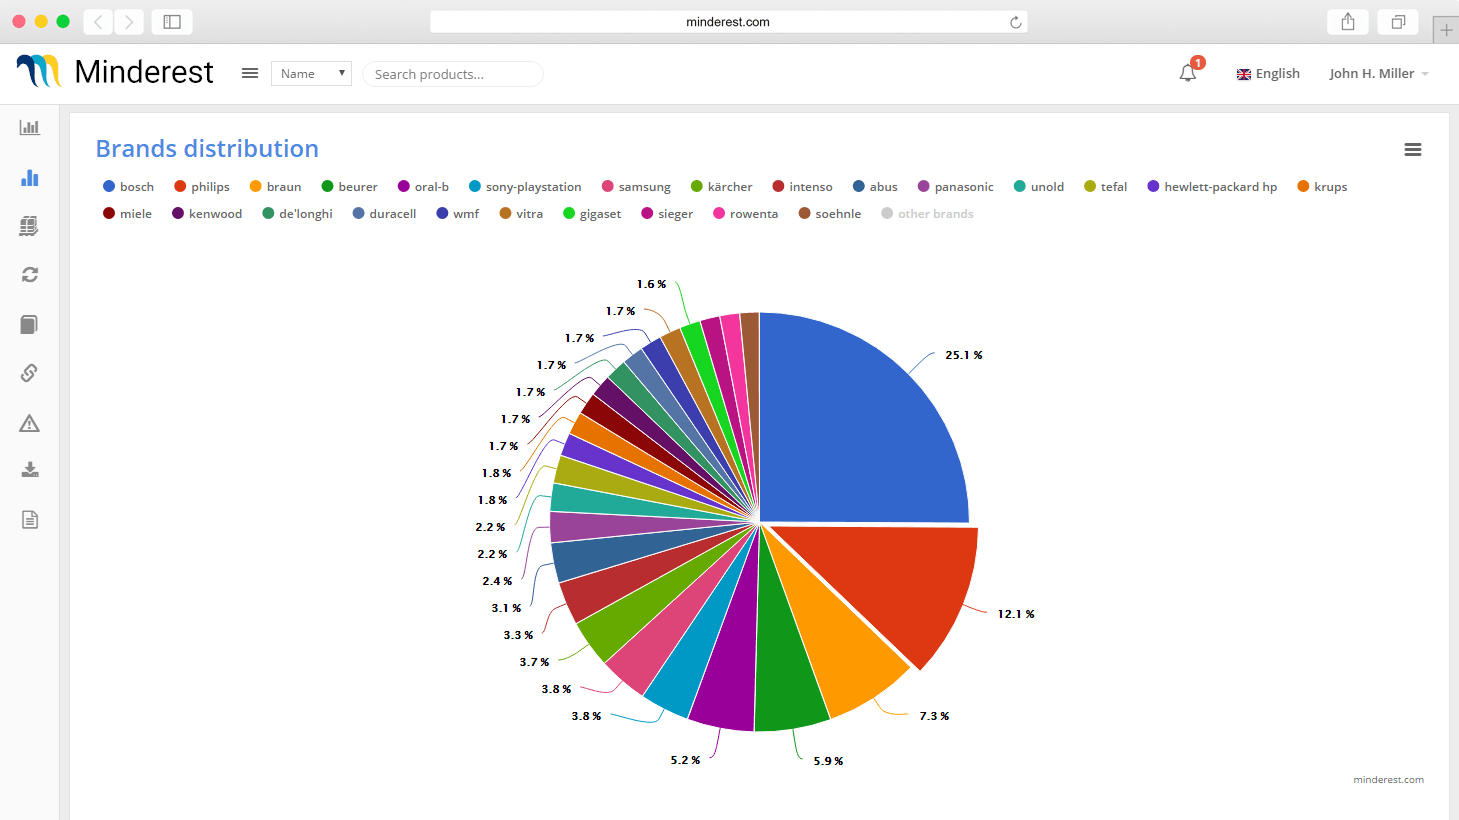Open the chart context menu icon
Viewport: 1459px width, 820px height.
[x=1413, y=149]
